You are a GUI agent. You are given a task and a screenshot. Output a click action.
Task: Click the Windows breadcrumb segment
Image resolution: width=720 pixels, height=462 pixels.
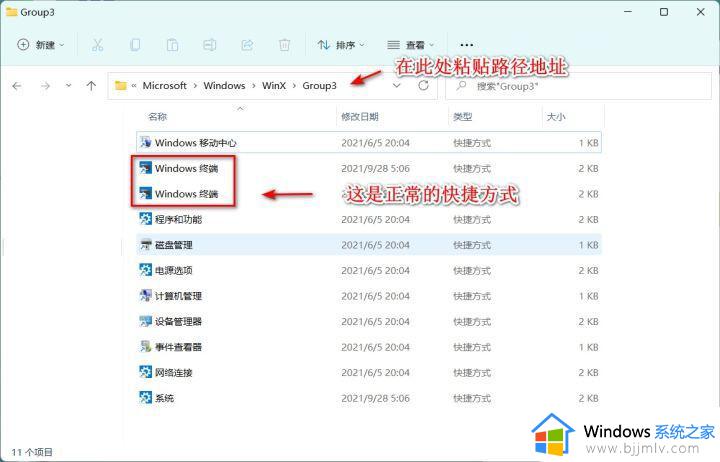tap(225, 86)
